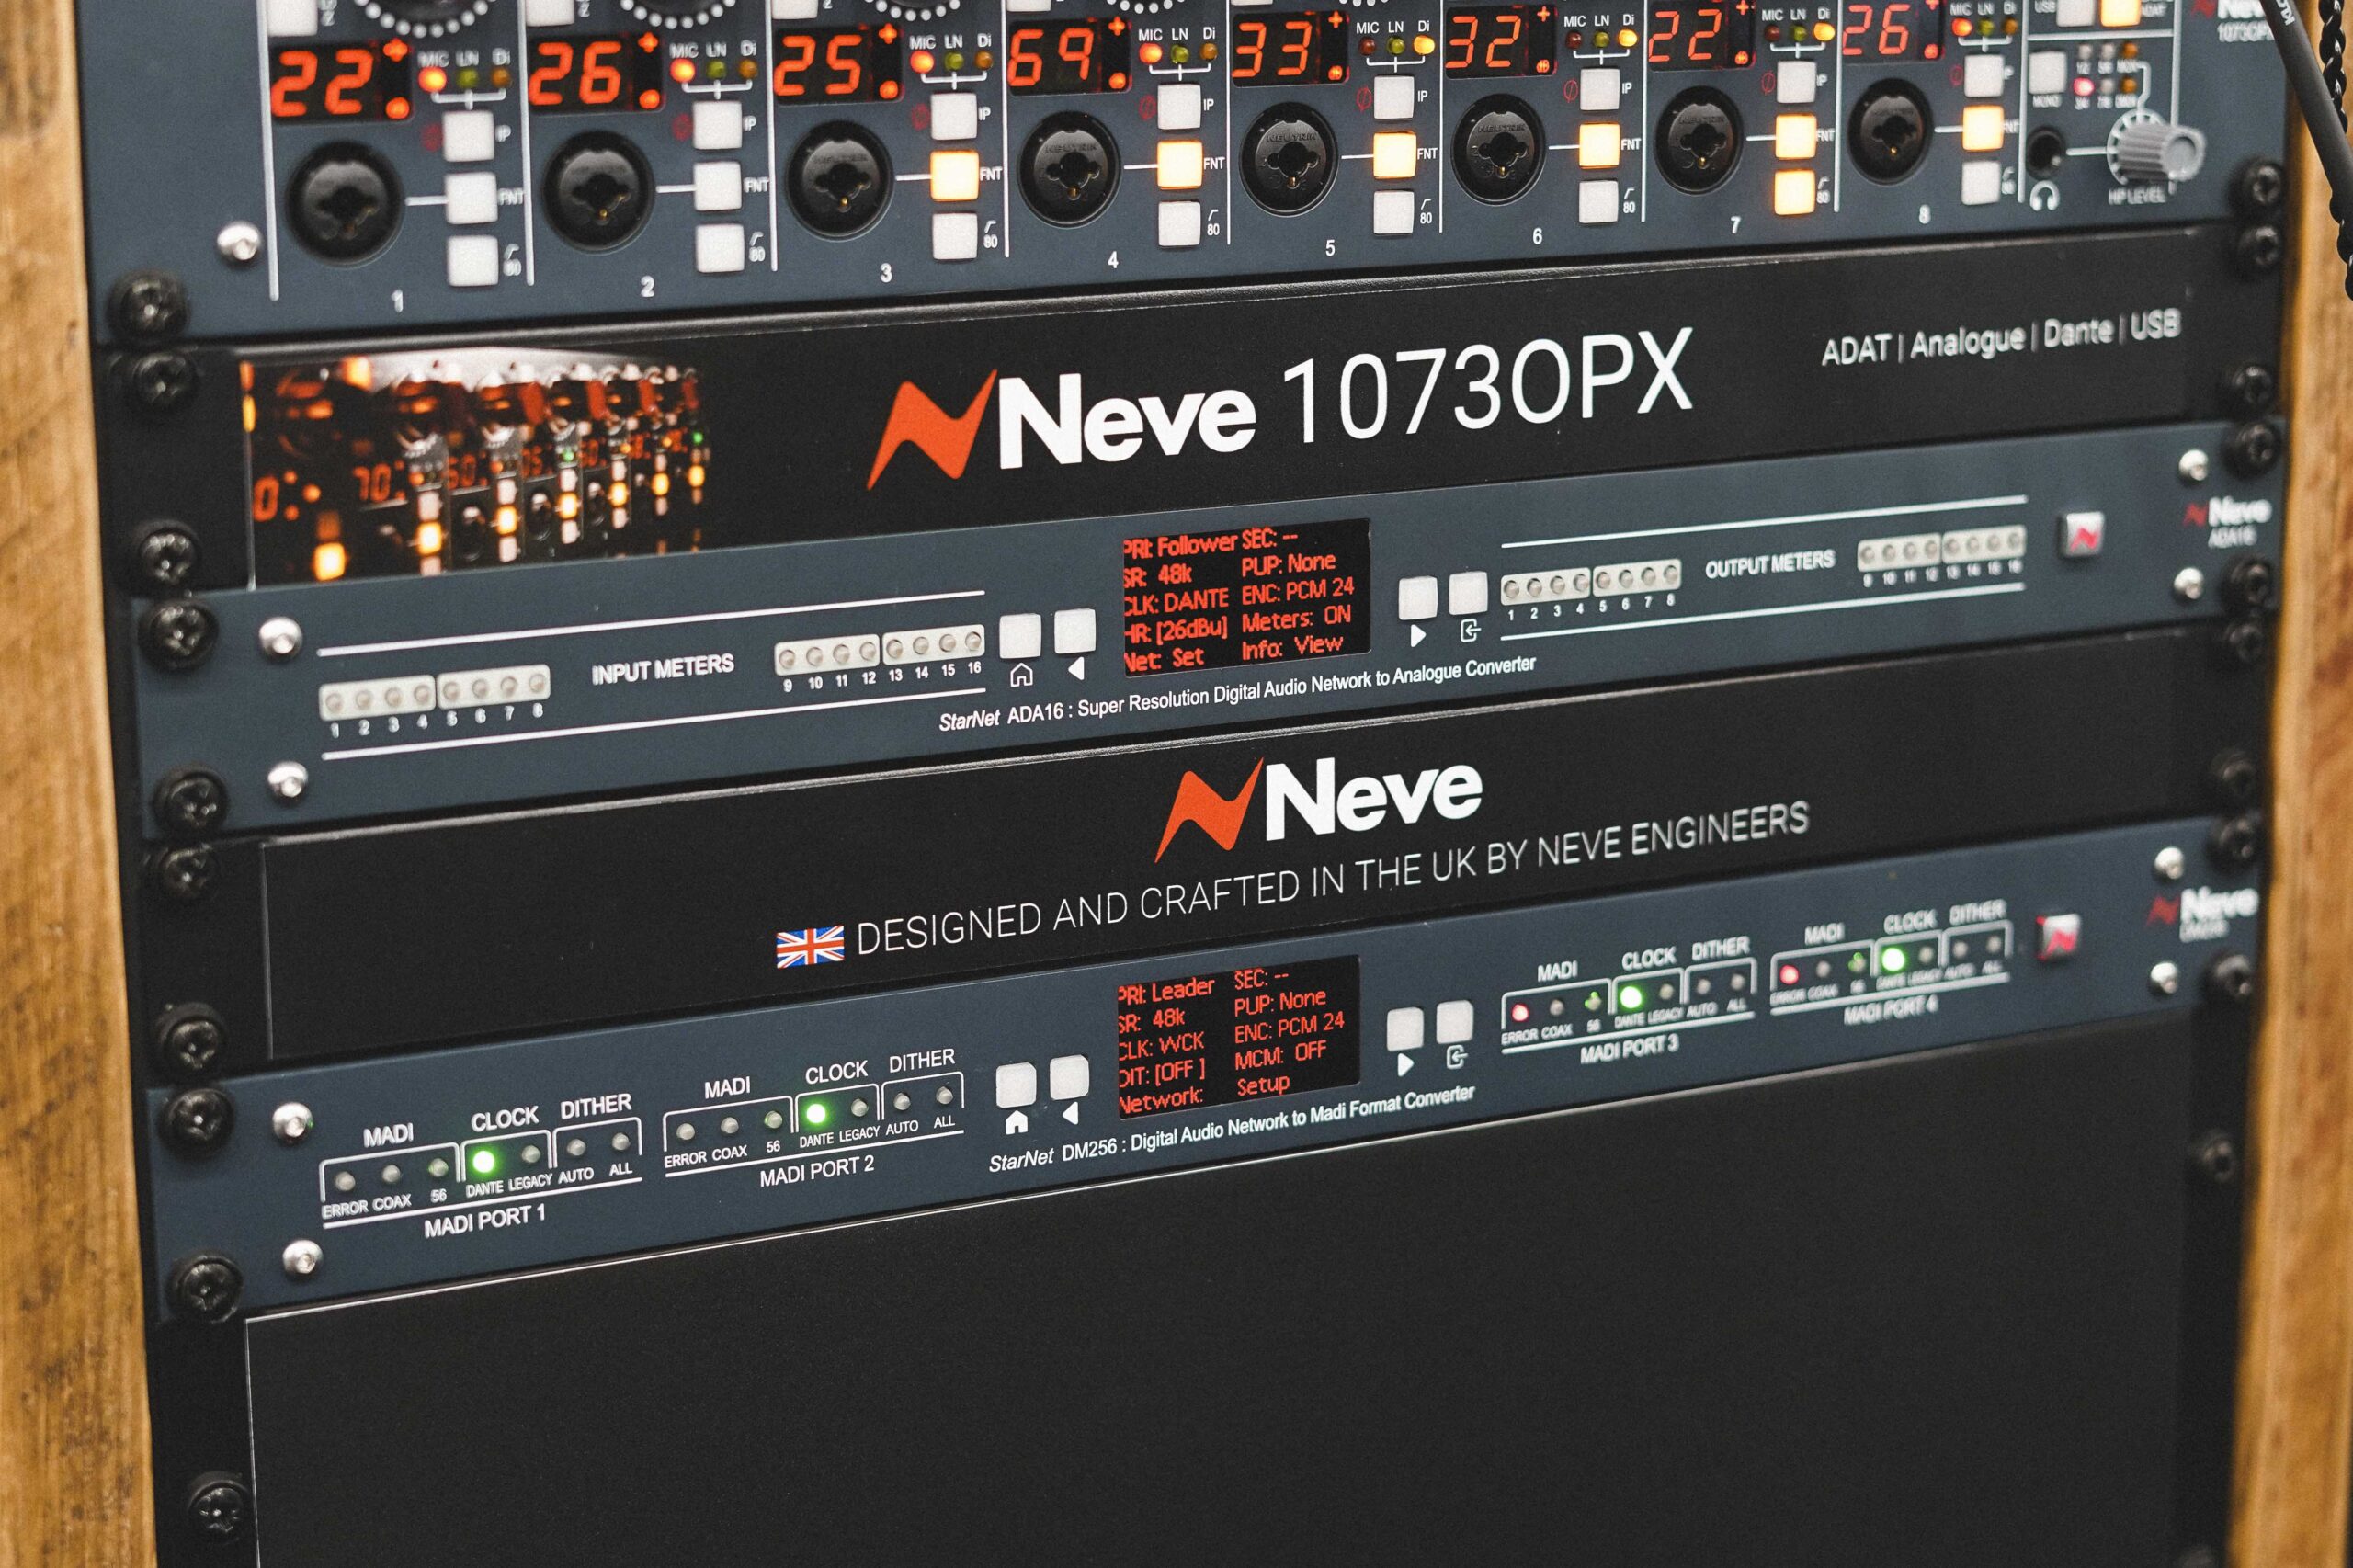Open 'Net: Set' on the ADA16 display
The width and height of the screenshot is (2353, 1568).
click(1164, 659)
